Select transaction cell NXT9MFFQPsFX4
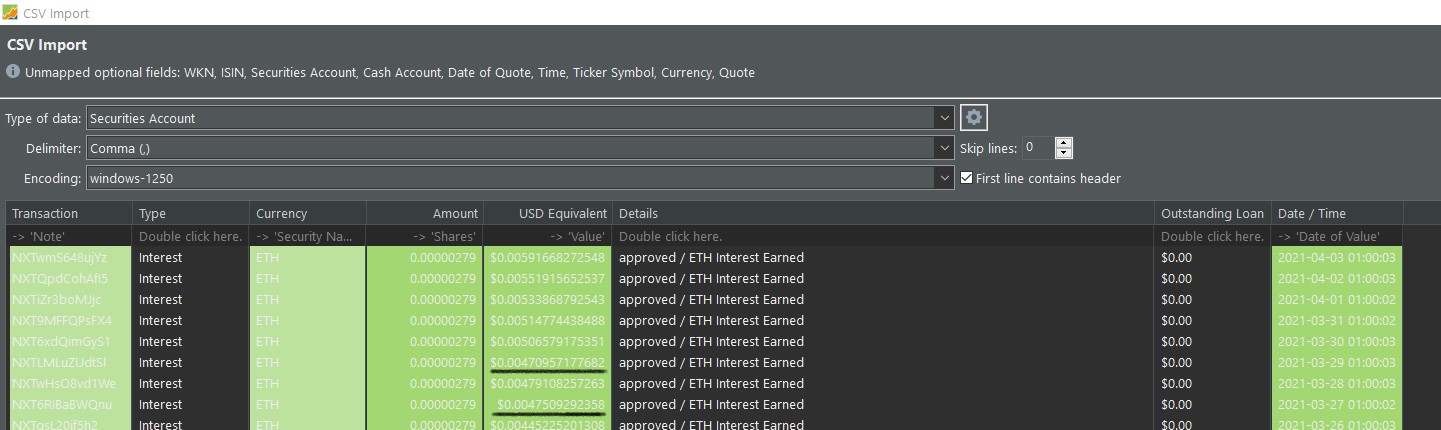 click(69, 320)
